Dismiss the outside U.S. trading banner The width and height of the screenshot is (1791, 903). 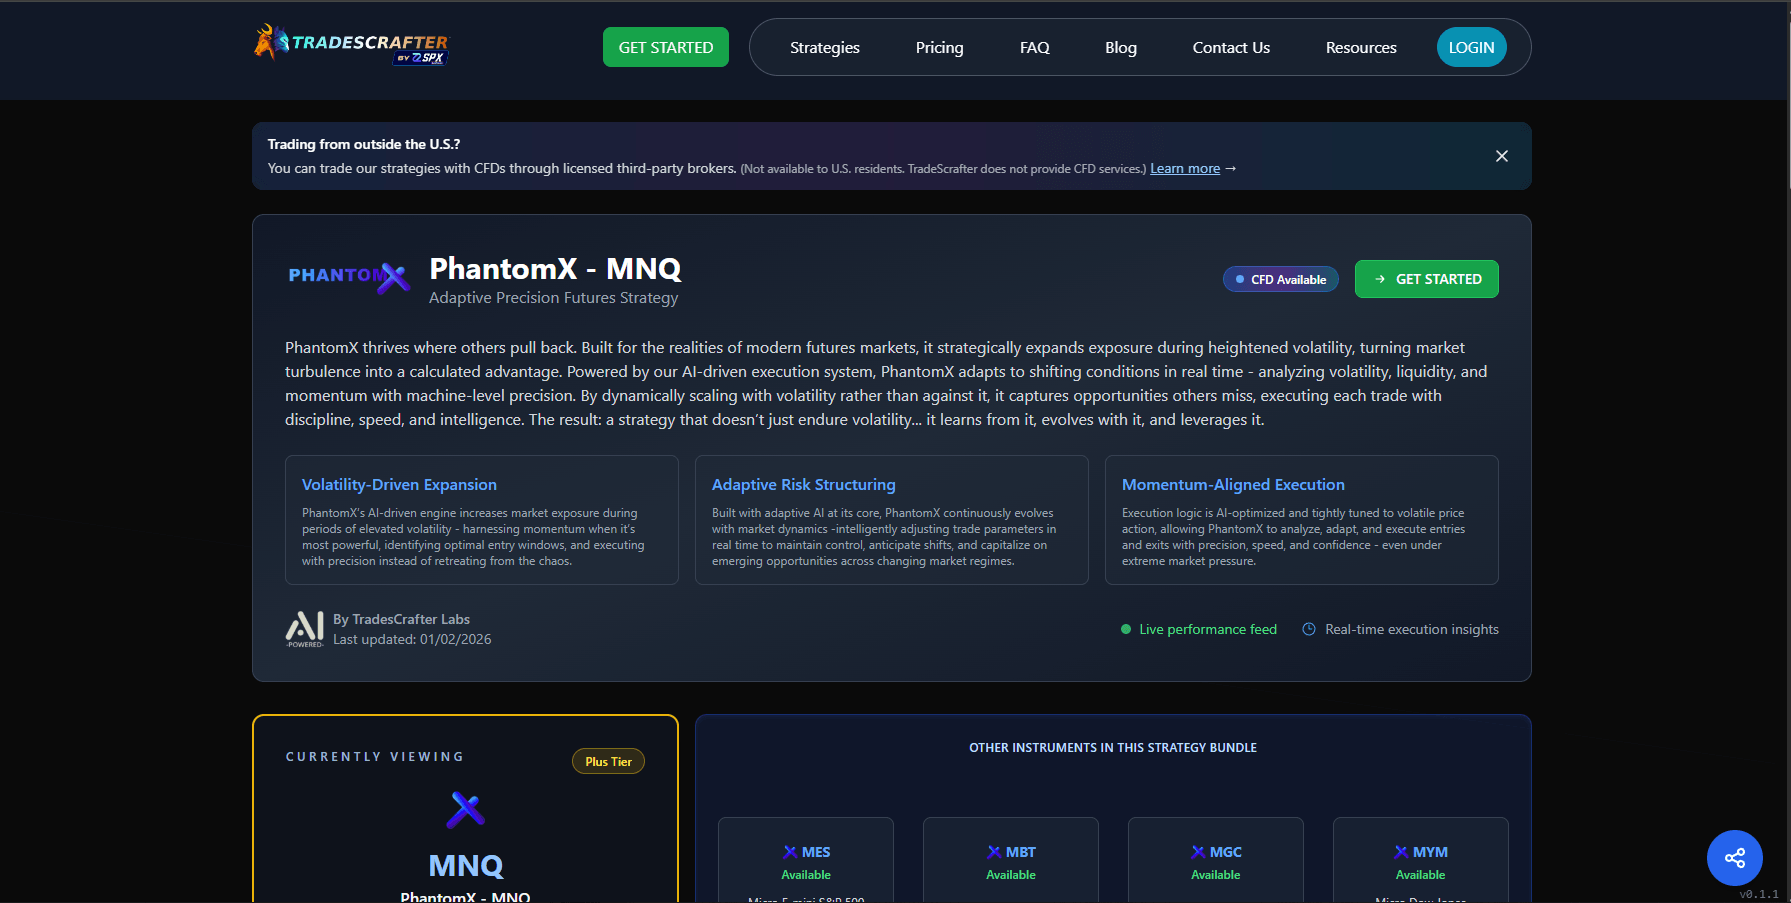pos(1502,156)
